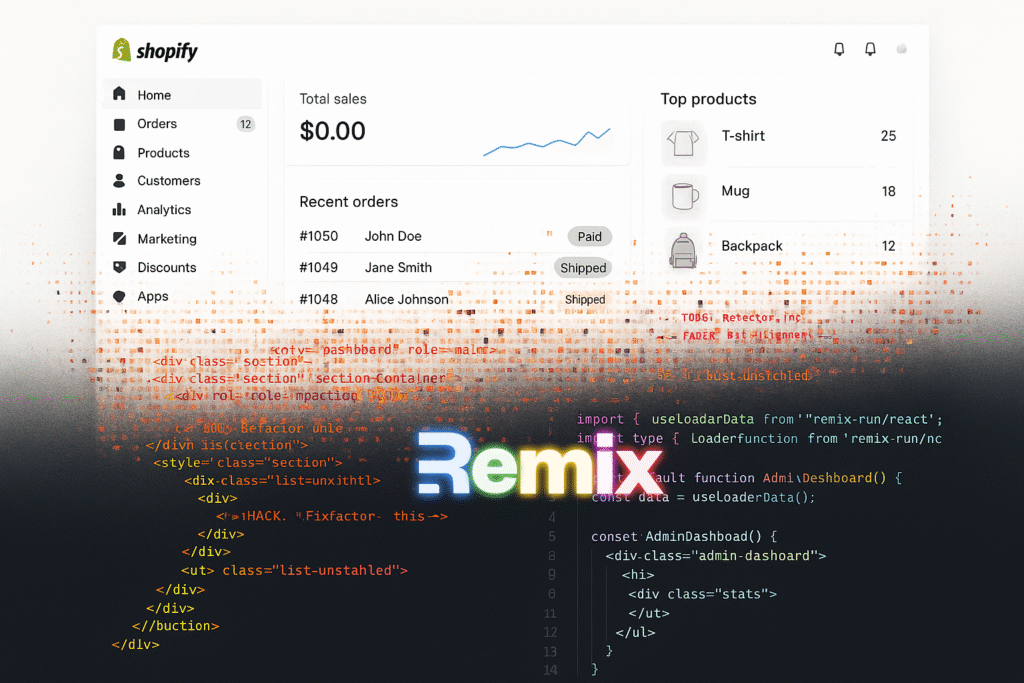Open the Mug product thumbnail
1024x683 pixels.
(x=684, y=196)
